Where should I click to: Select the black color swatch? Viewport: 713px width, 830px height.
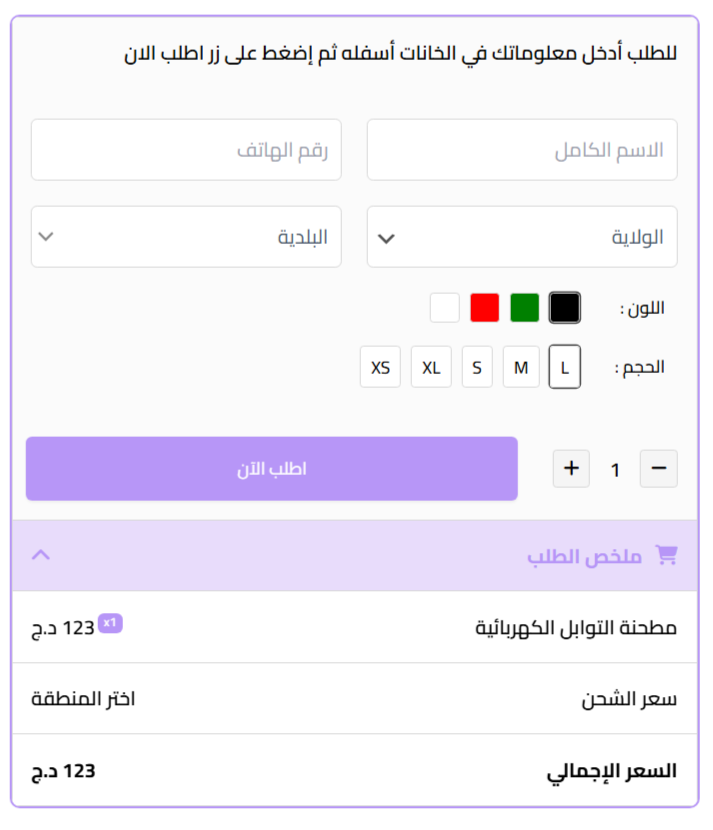(565, 308)
